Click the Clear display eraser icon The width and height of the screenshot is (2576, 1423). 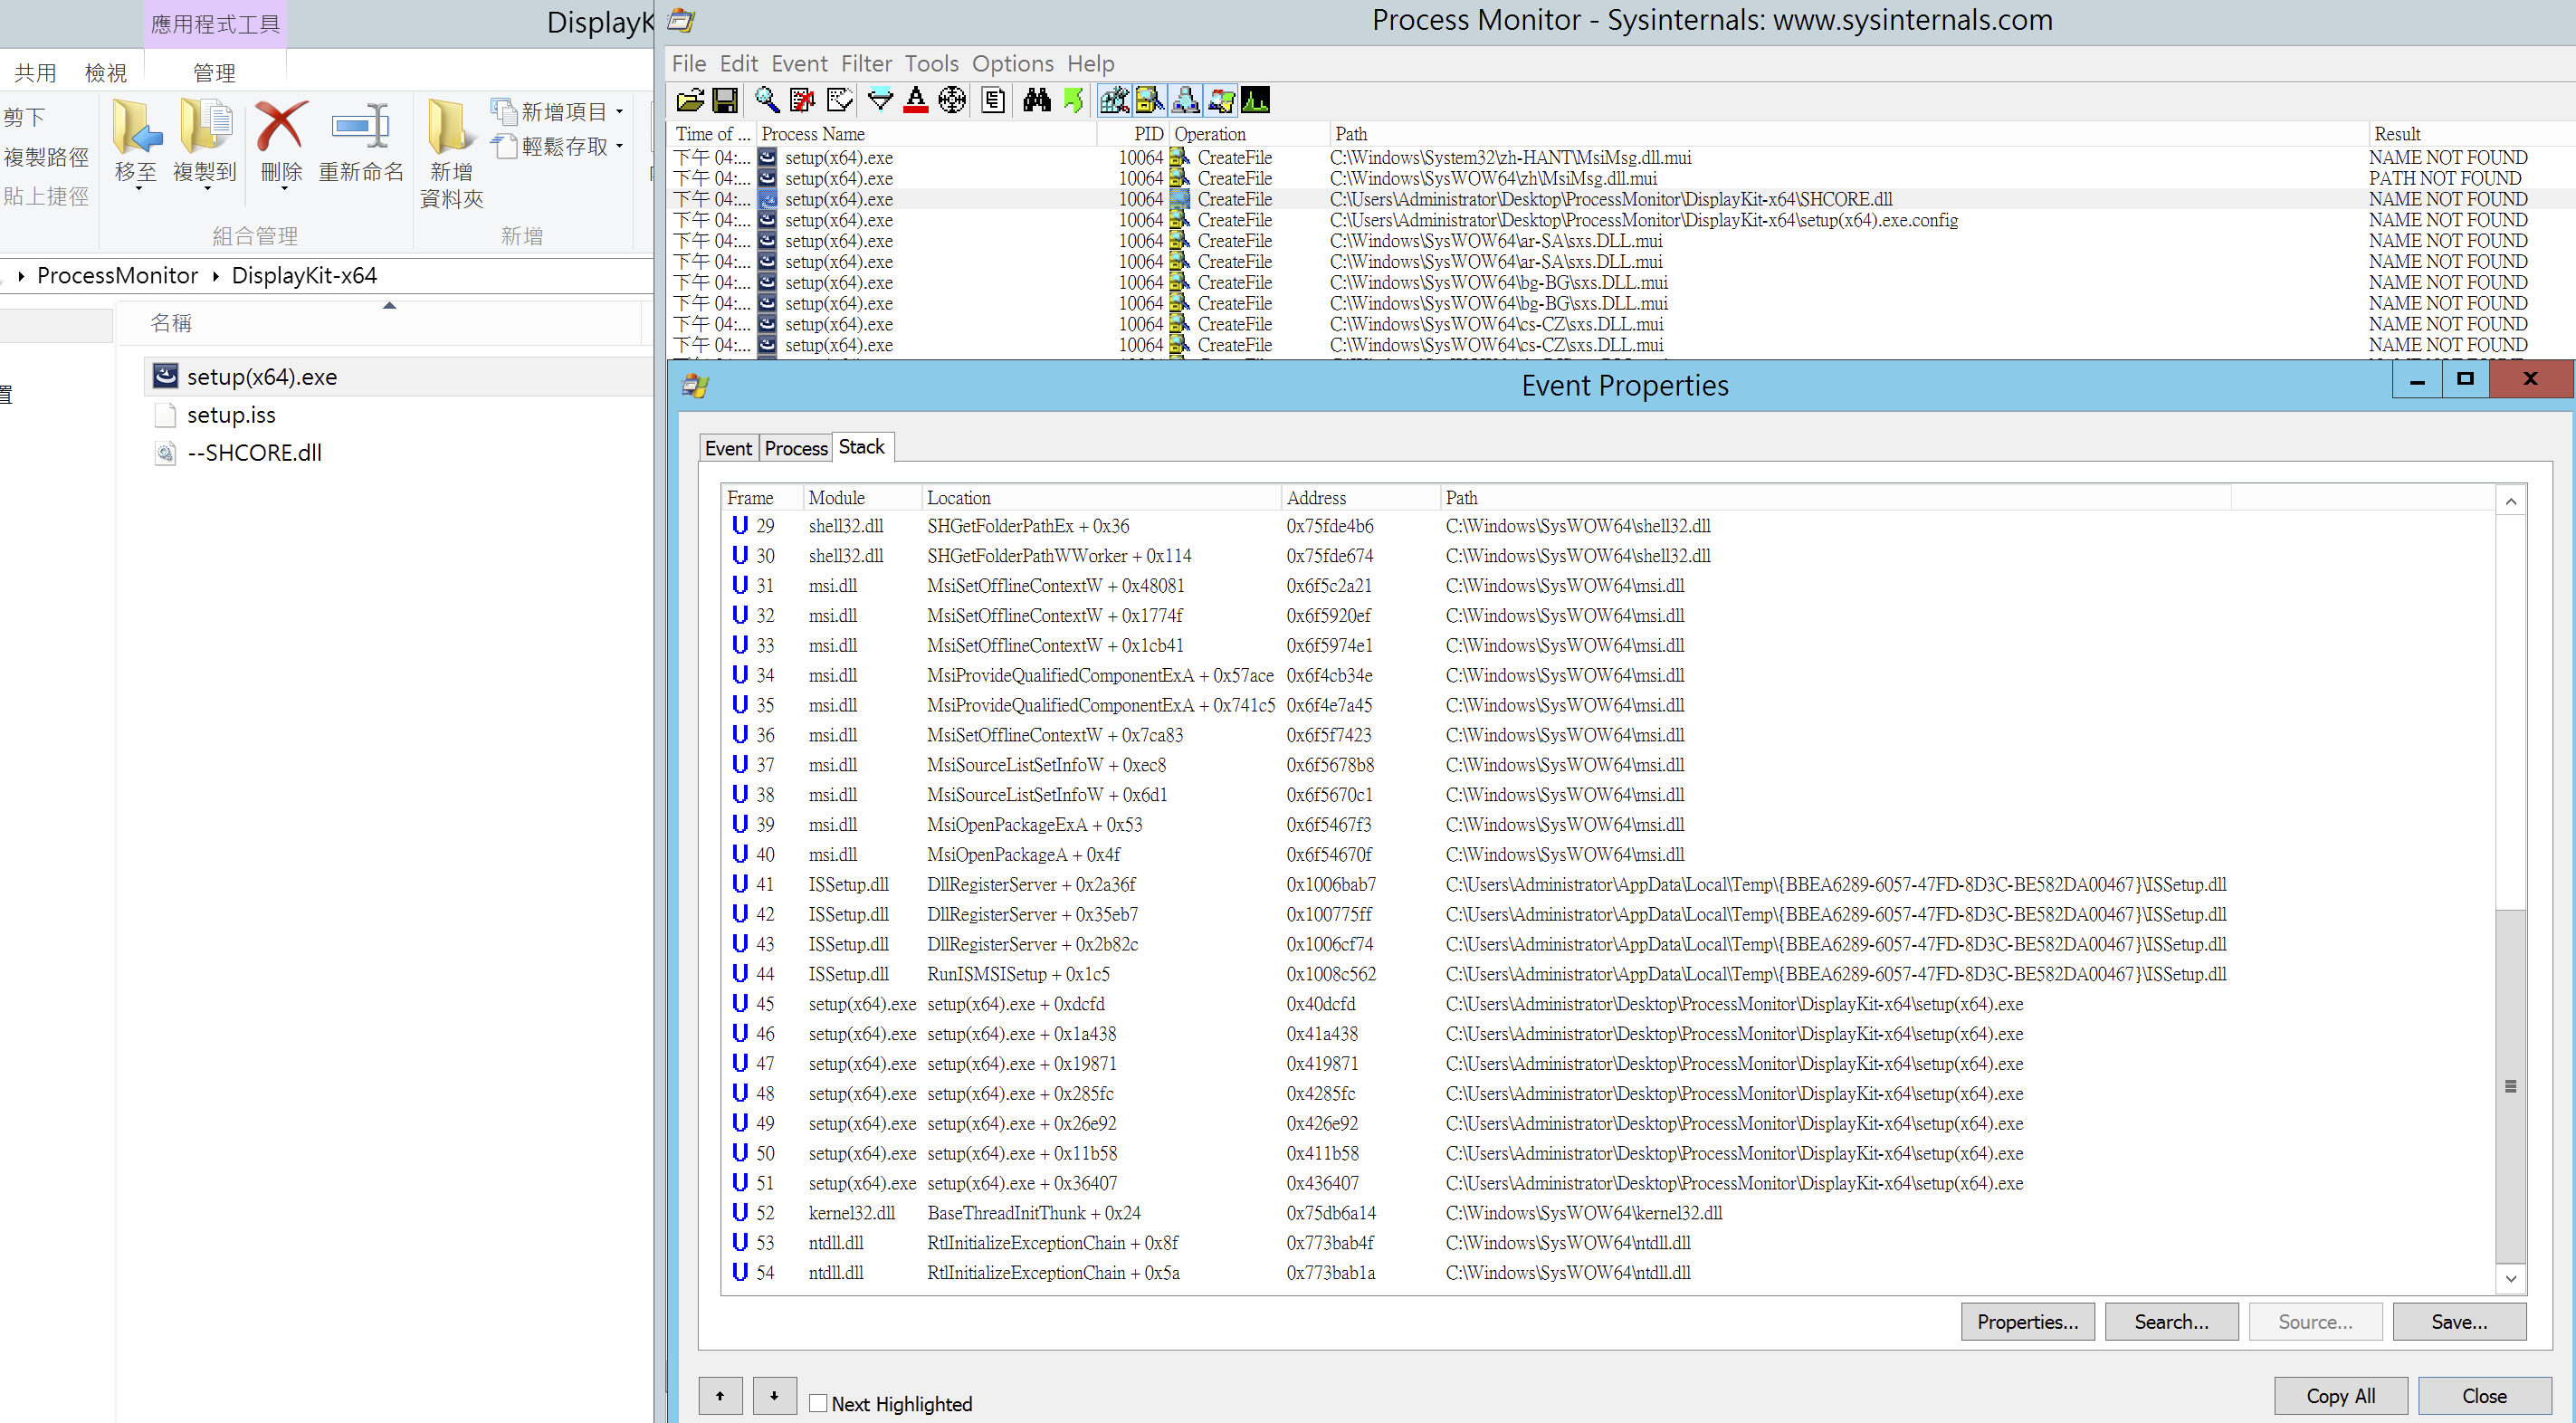(x=839, y=100)
